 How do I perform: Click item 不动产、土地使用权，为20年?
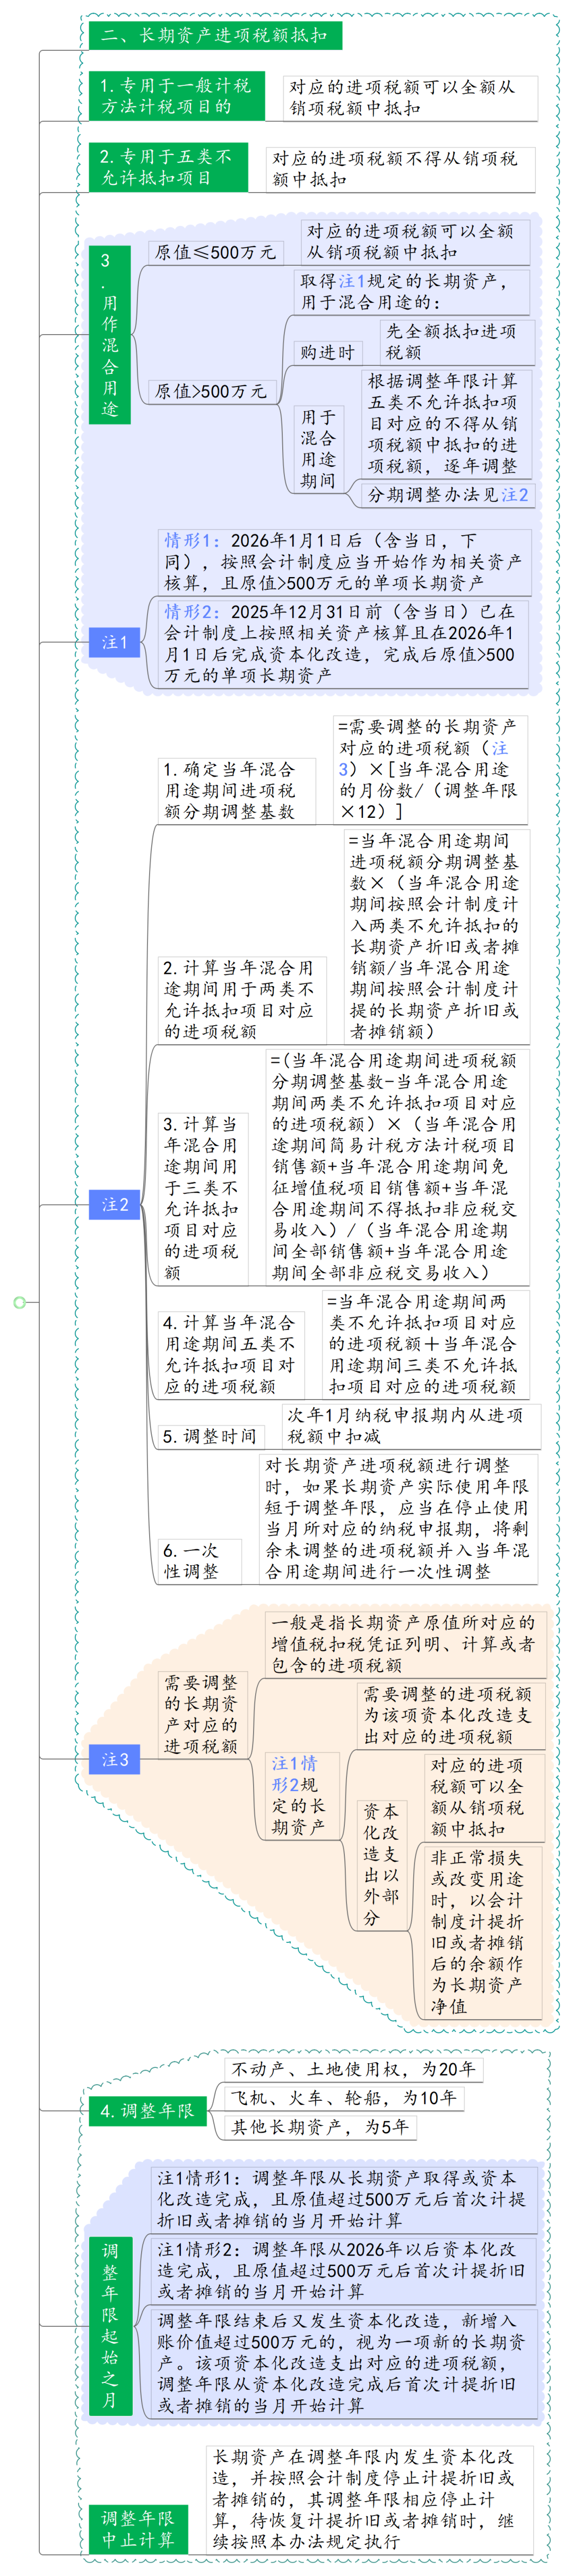click(x=355, y=2069)
